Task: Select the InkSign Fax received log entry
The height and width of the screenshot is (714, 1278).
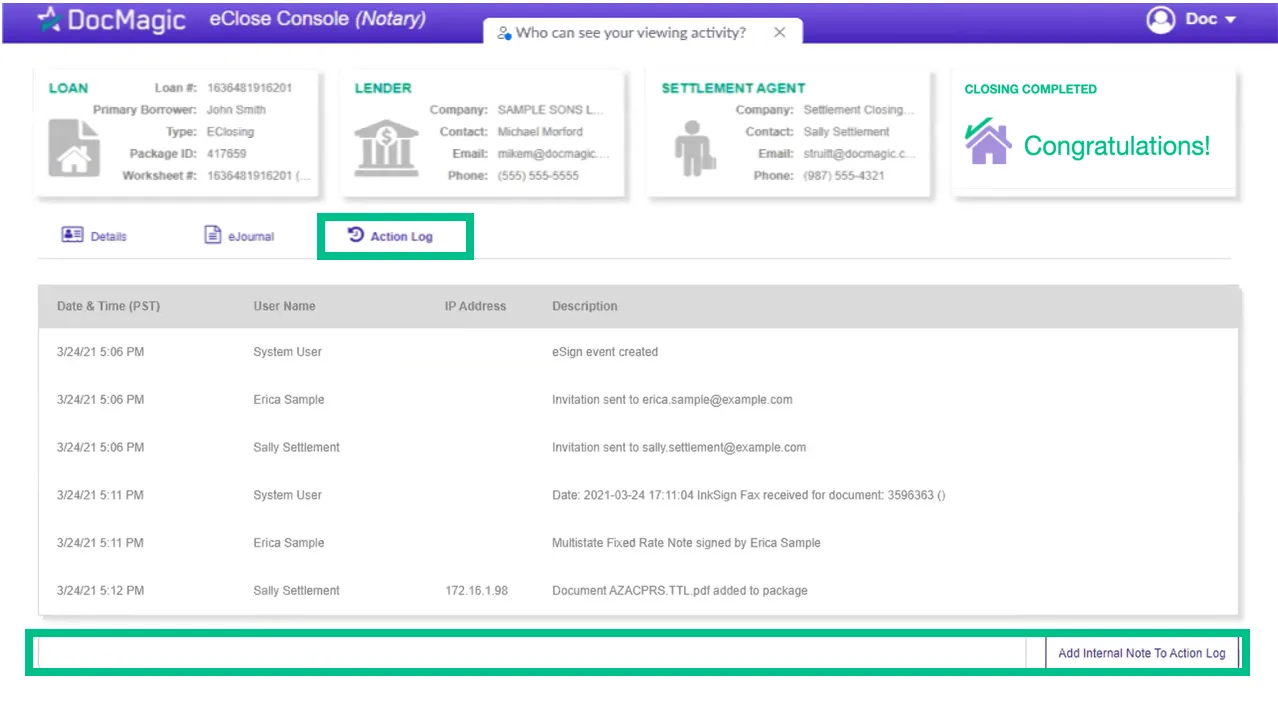Action: [639, 495]
